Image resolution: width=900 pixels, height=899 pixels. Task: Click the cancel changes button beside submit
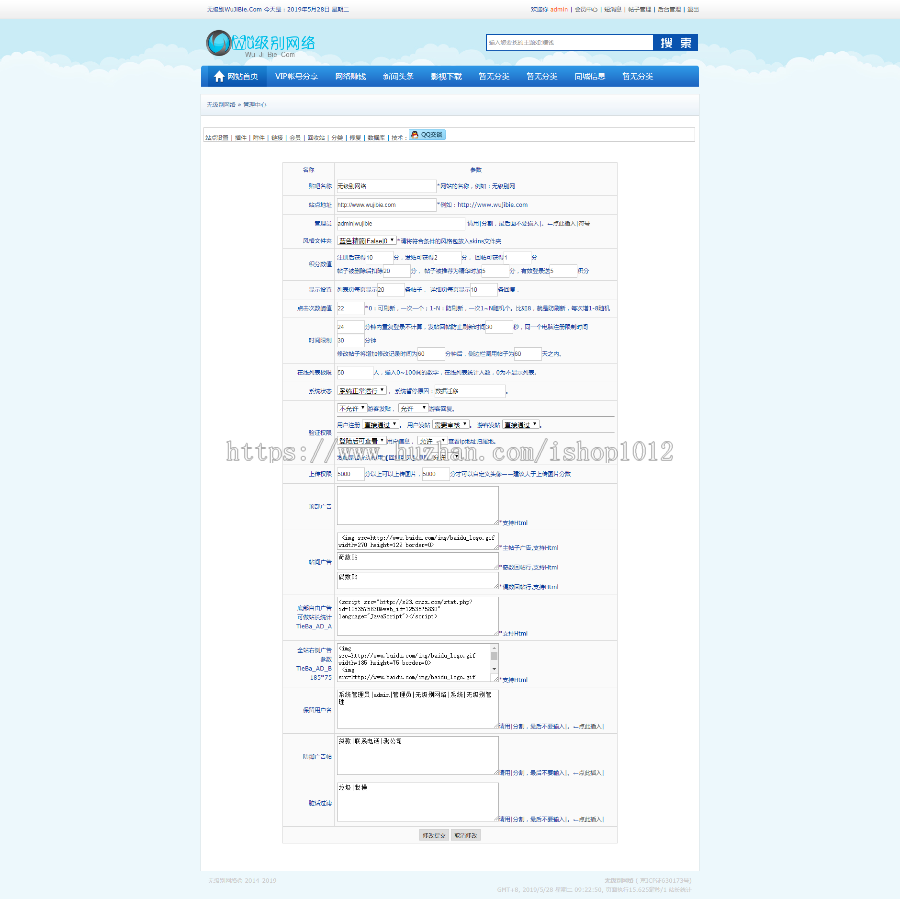click(x=465, y=835)
